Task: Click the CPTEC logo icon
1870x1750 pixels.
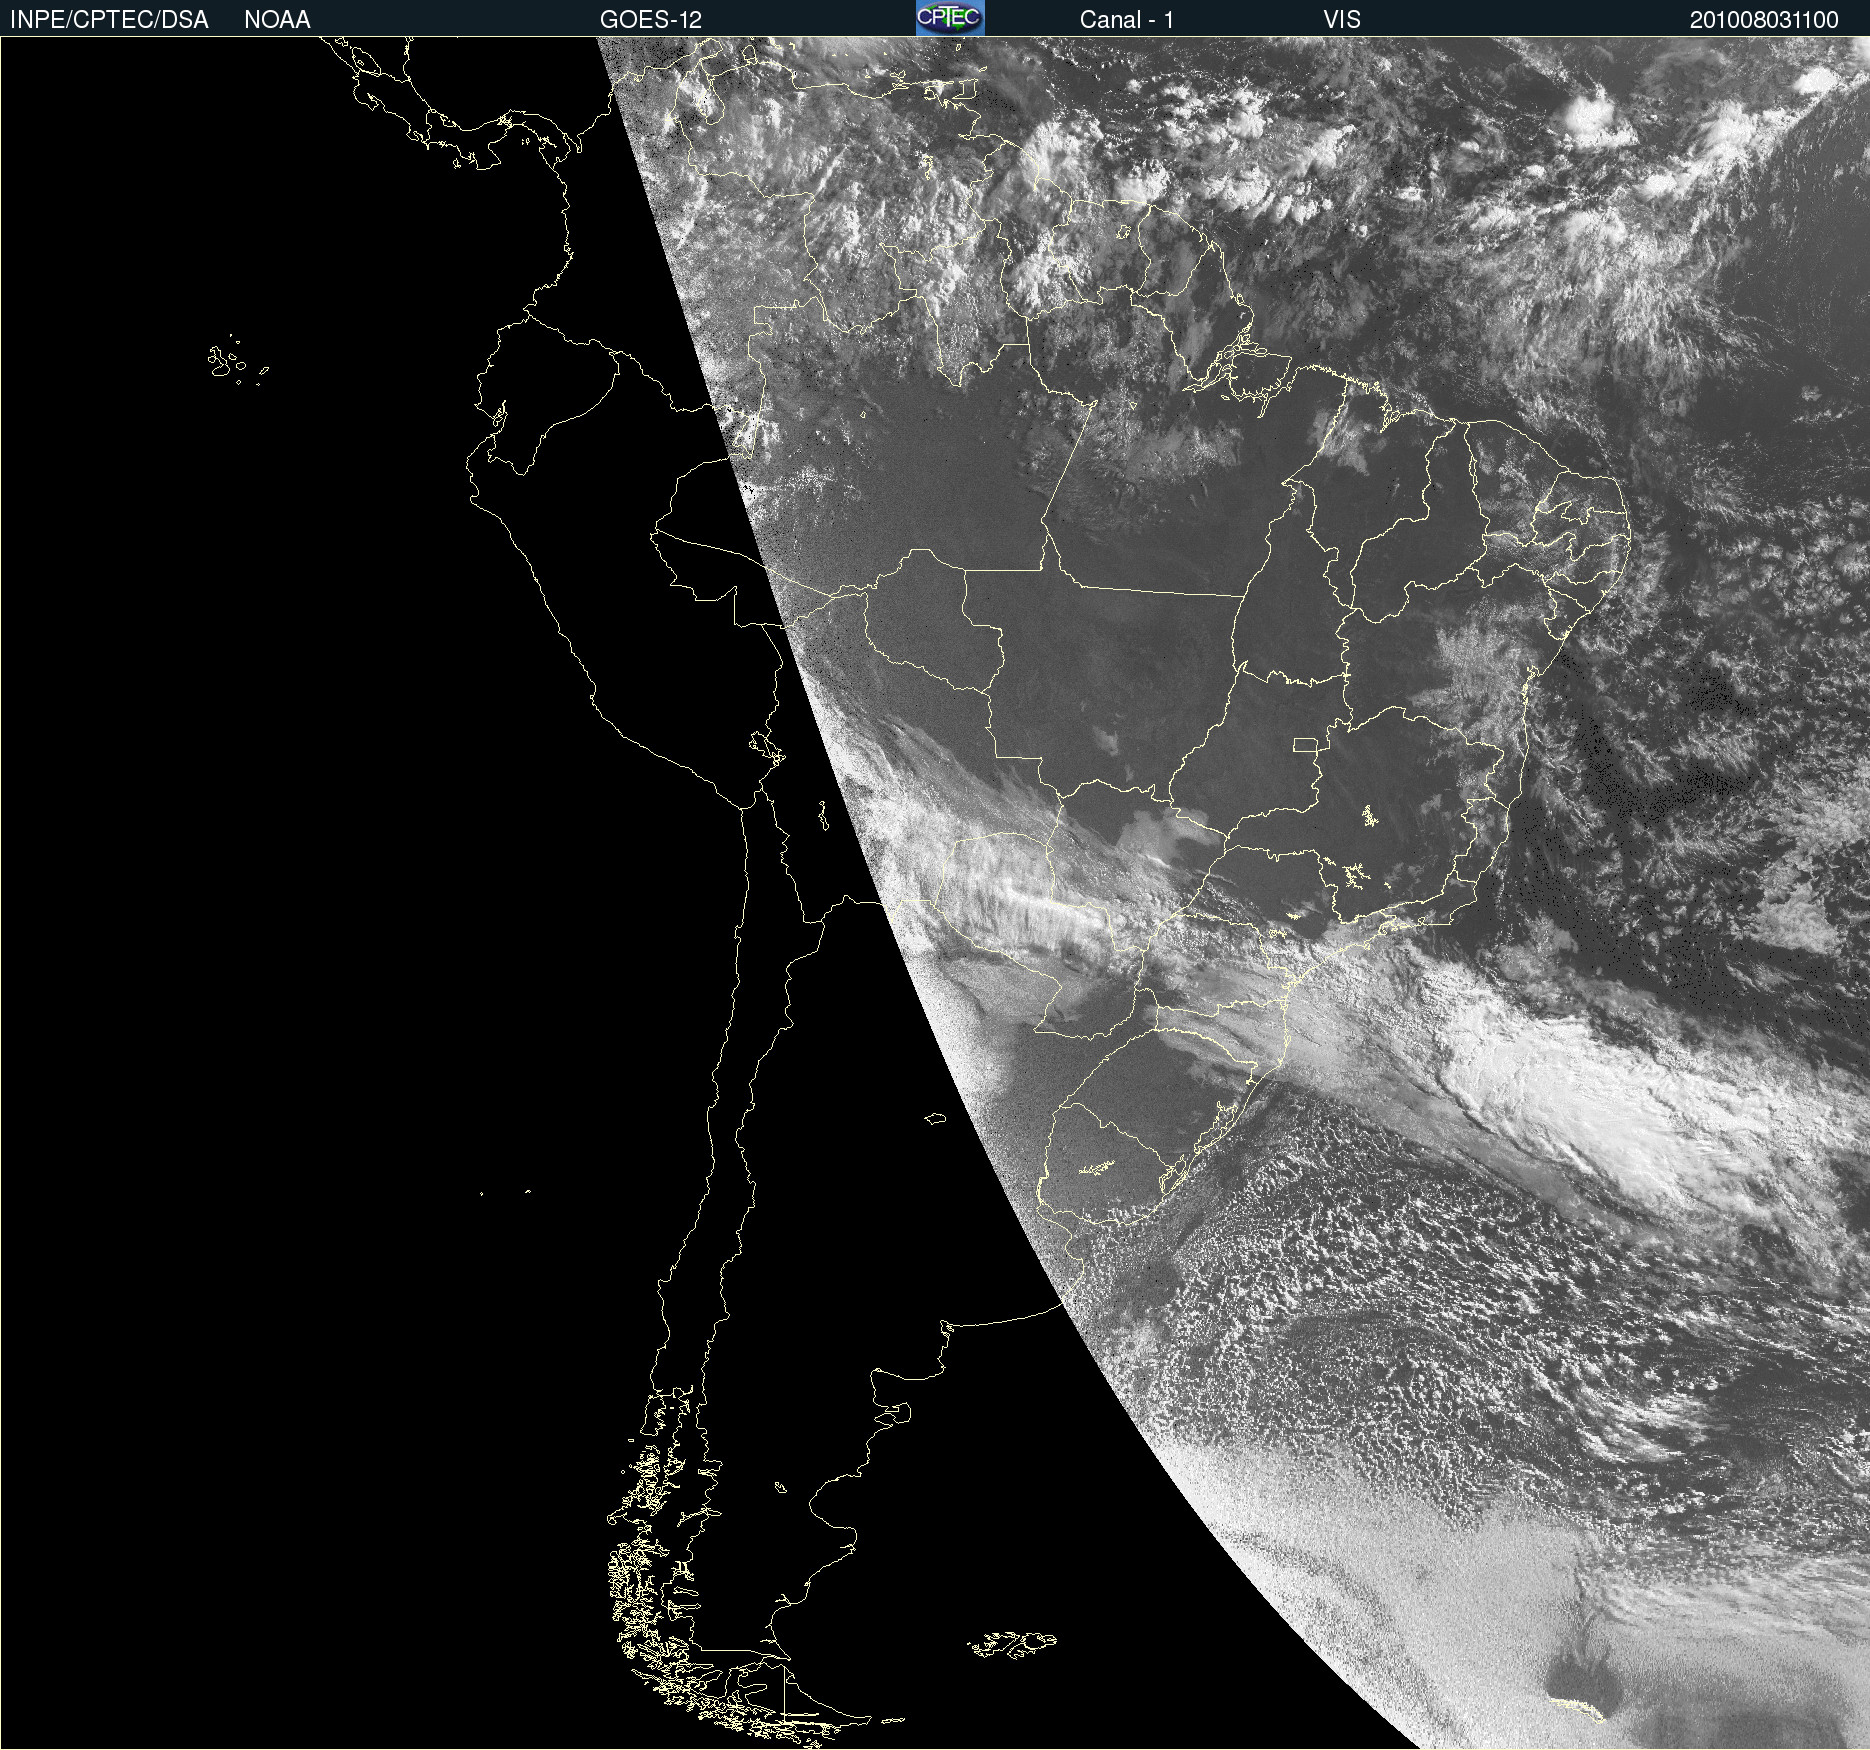Action: point(950,18)
